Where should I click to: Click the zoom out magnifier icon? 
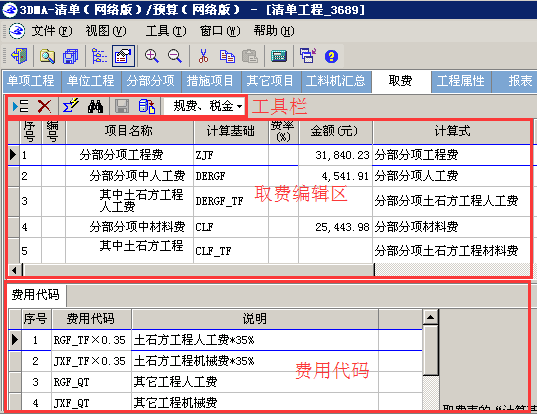point(175,56)
